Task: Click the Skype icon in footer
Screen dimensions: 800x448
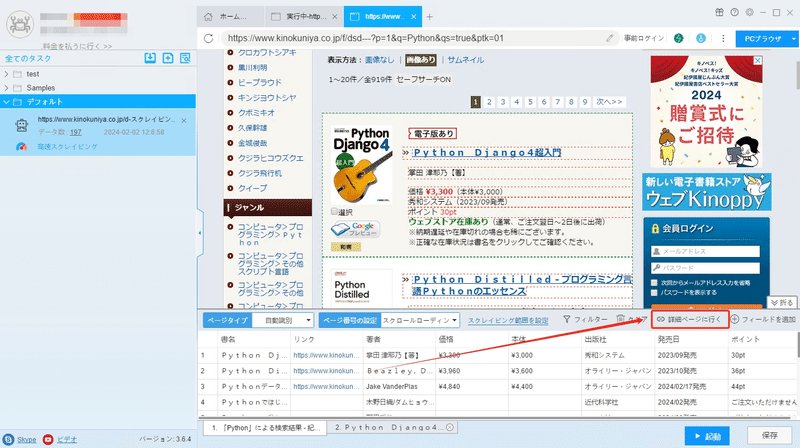Action: point(8,439)
